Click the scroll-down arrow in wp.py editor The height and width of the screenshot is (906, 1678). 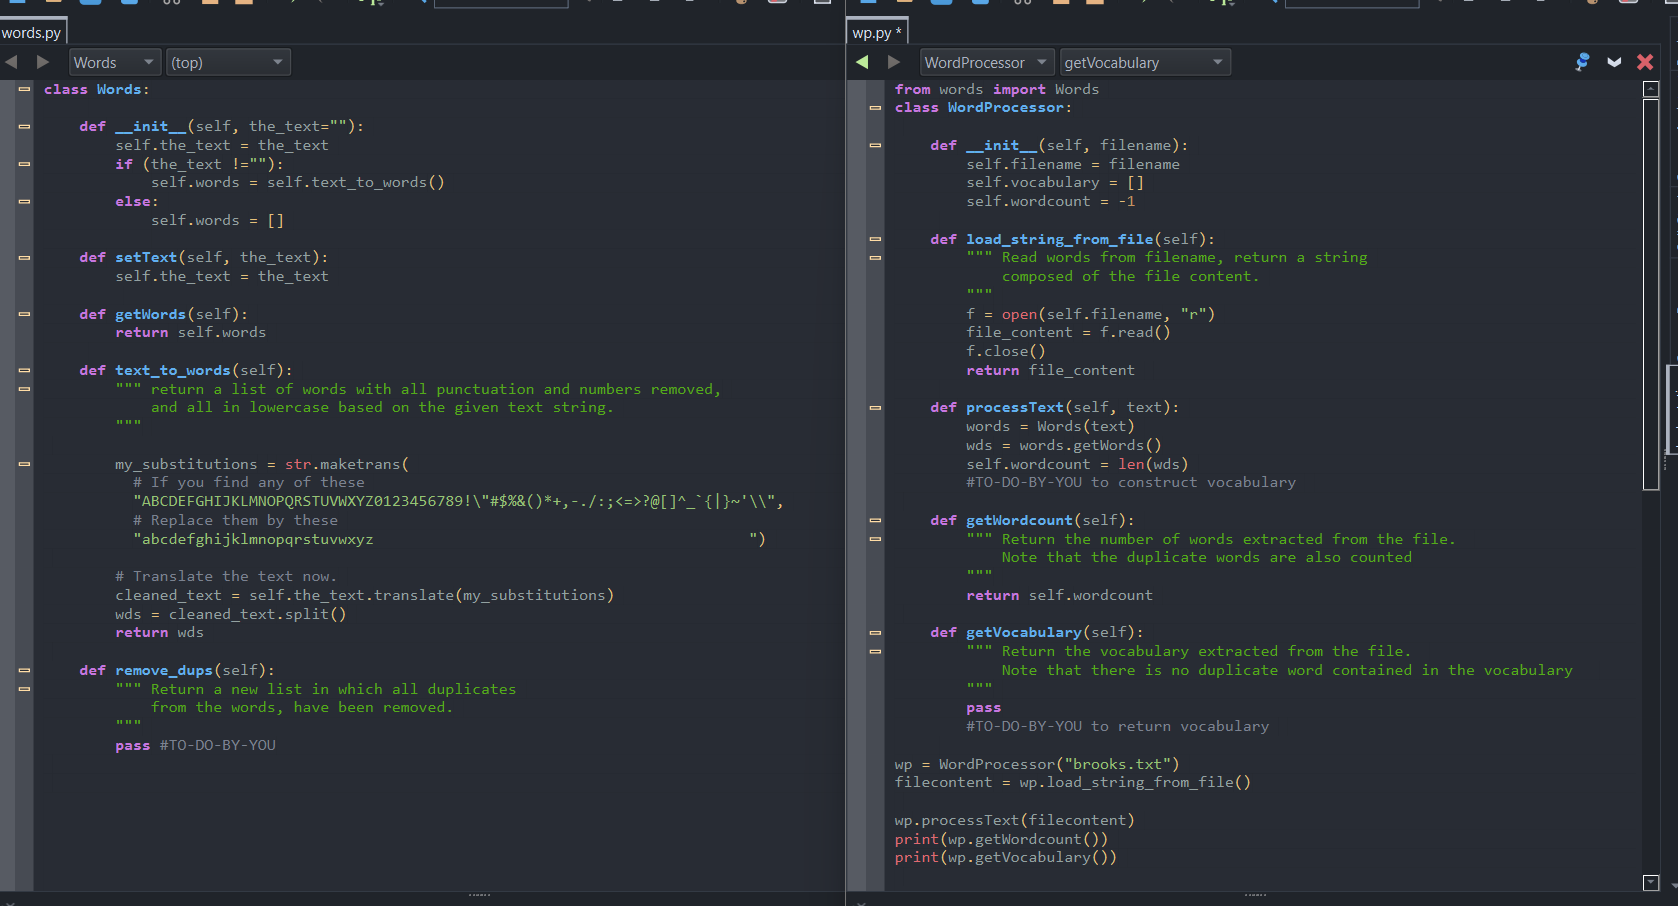(x=1651, y=882)
